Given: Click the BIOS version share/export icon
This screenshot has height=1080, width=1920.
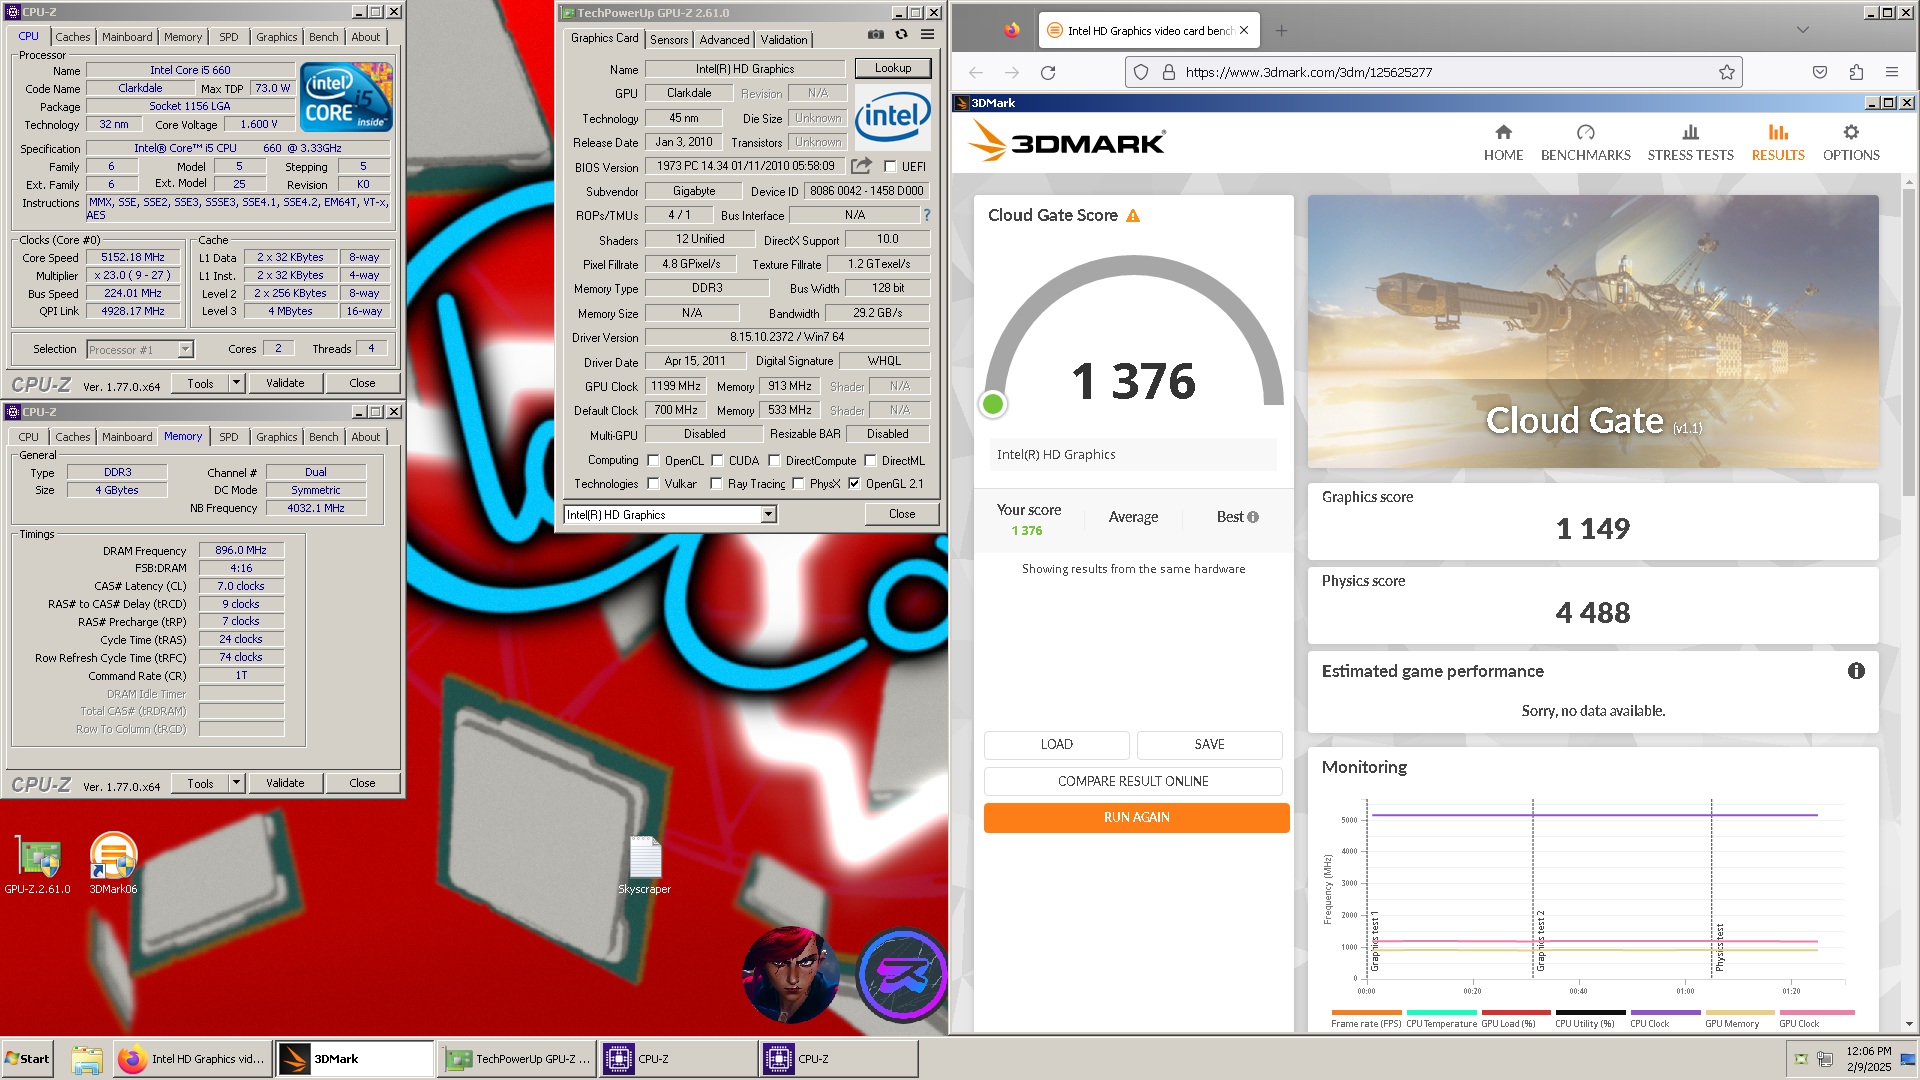Looking at the screenshot, I should point(861,166).
